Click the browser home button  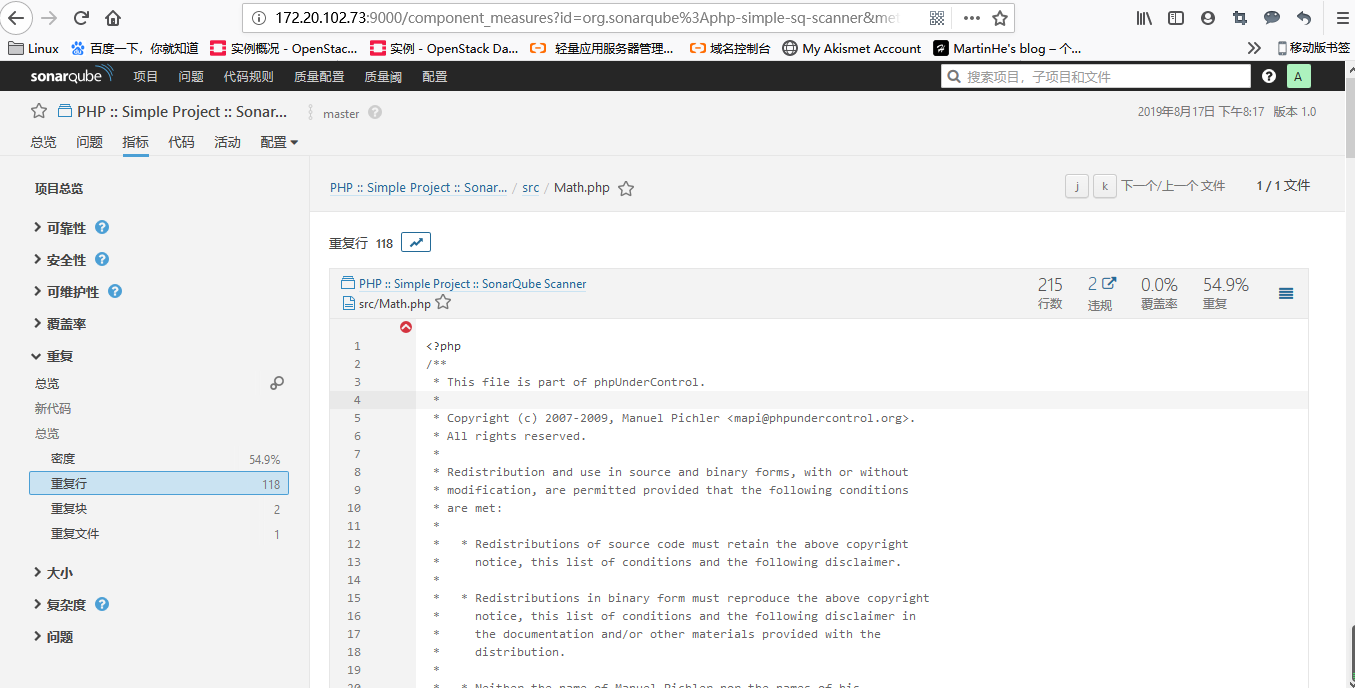tap(113, 18)
